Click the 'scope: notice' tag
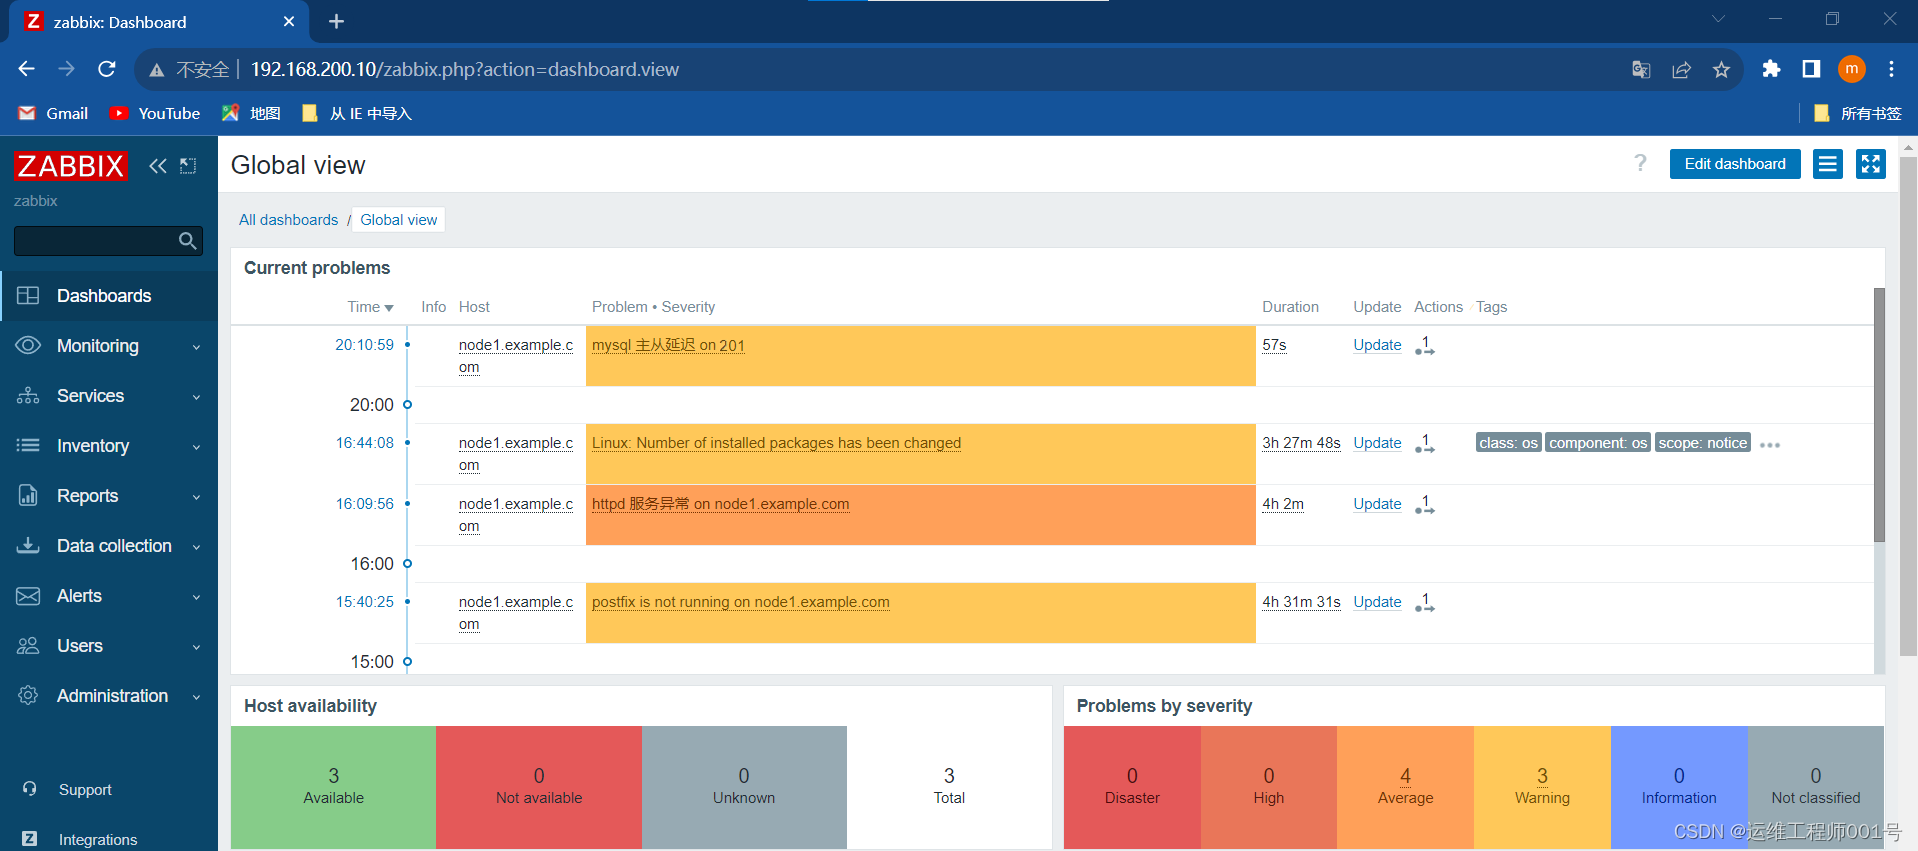Screen dimensions: 1918x851 (1702, 443)
